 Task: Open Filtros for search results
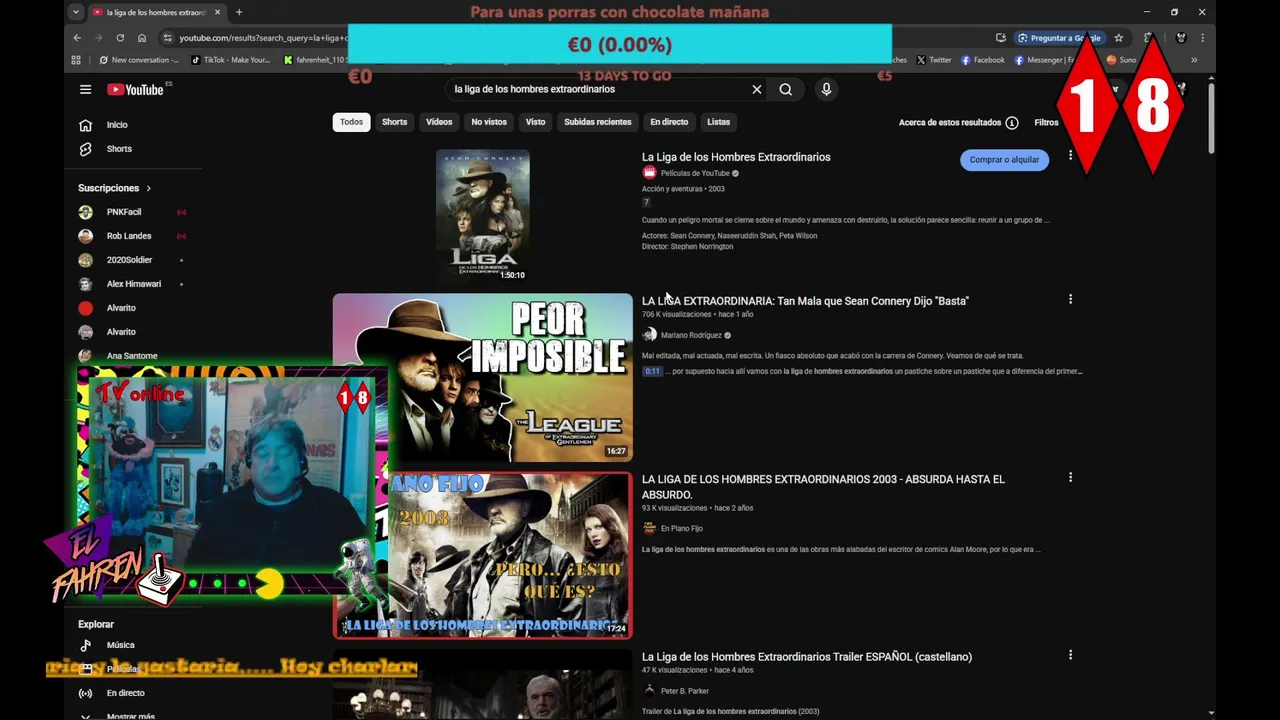click(x=1046, y=122)
